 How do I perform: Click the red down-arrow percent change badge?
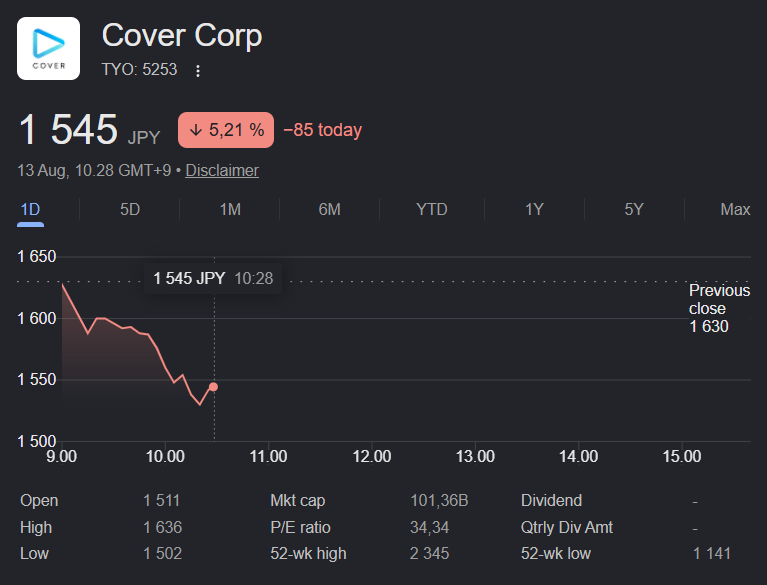(x=226, y=130)
